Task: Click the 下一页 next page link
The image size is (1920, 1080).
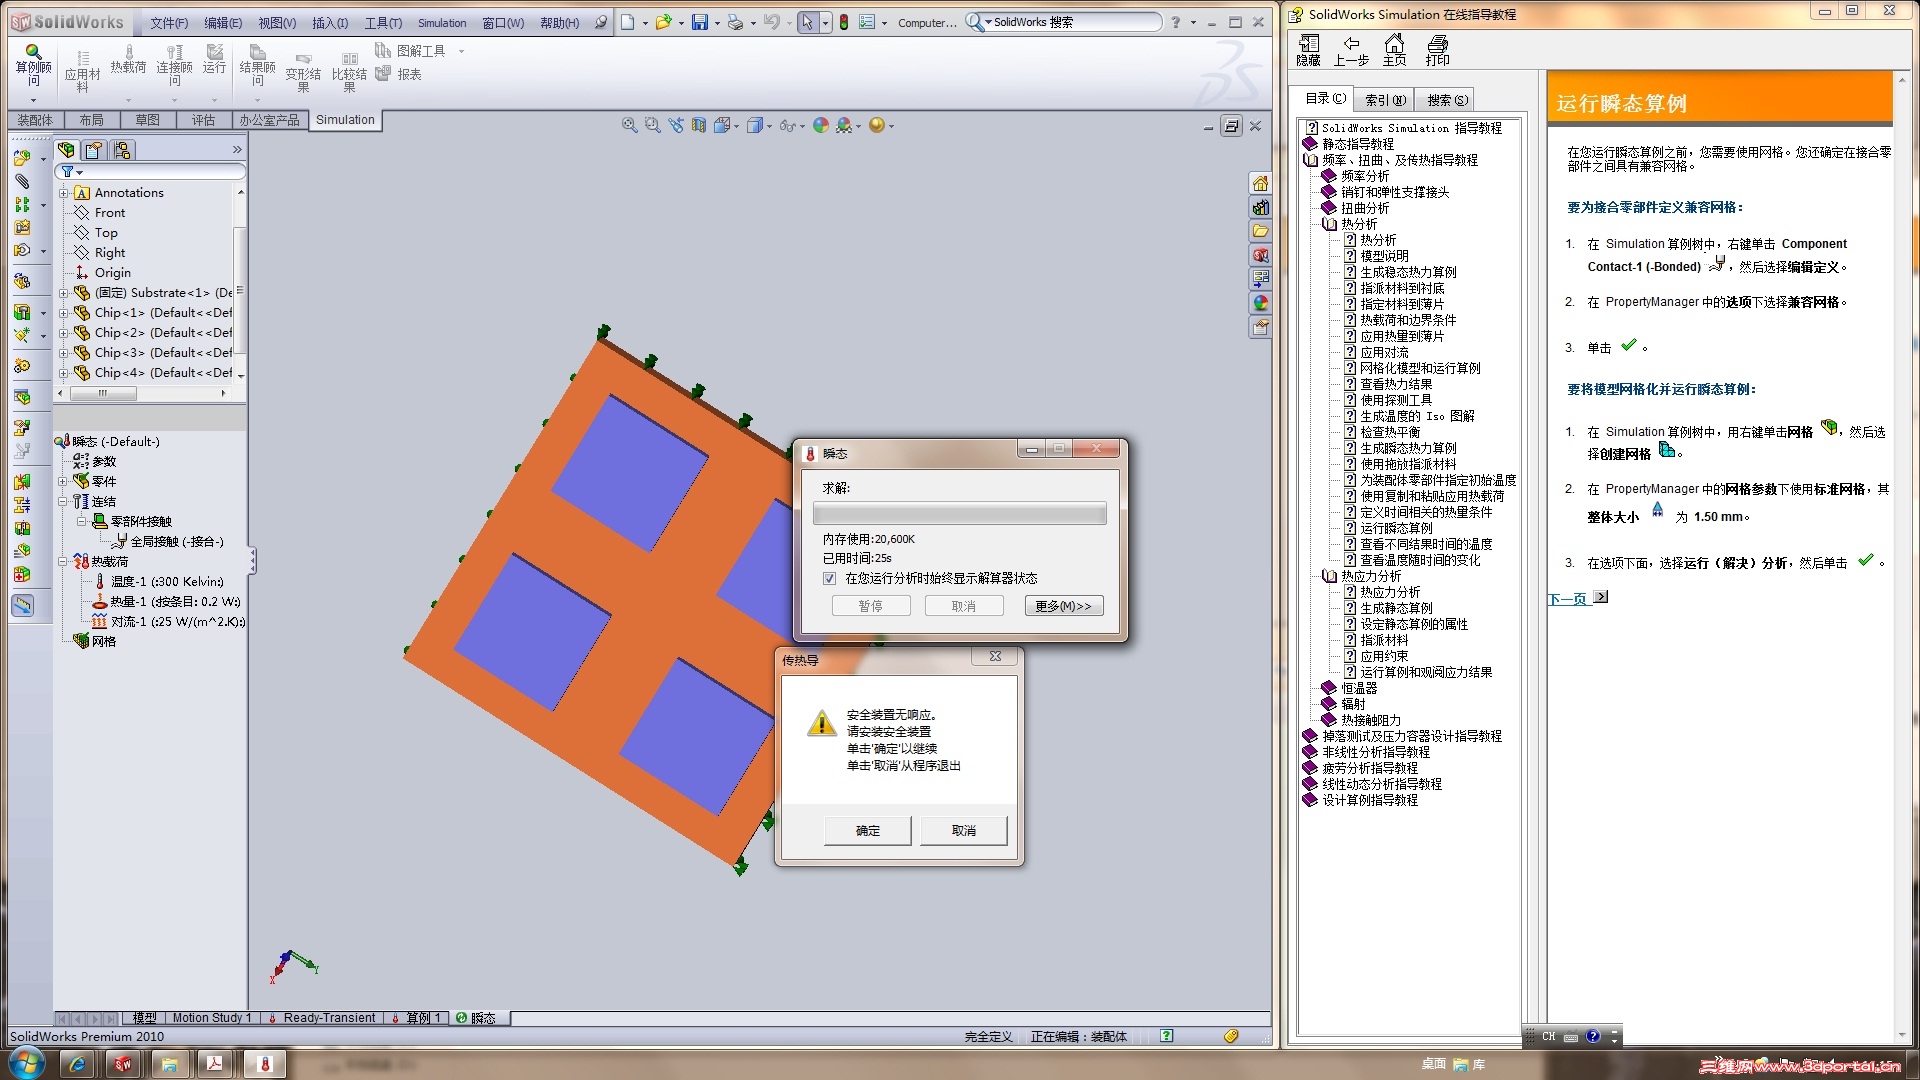Action: click(x=1569, y=599)
